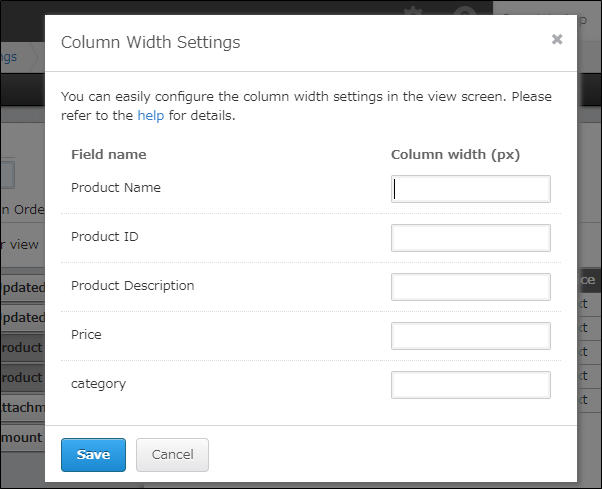Click the "Column width (px)" column header
This screenshot has width=602, height=489.
click(455, 155)
